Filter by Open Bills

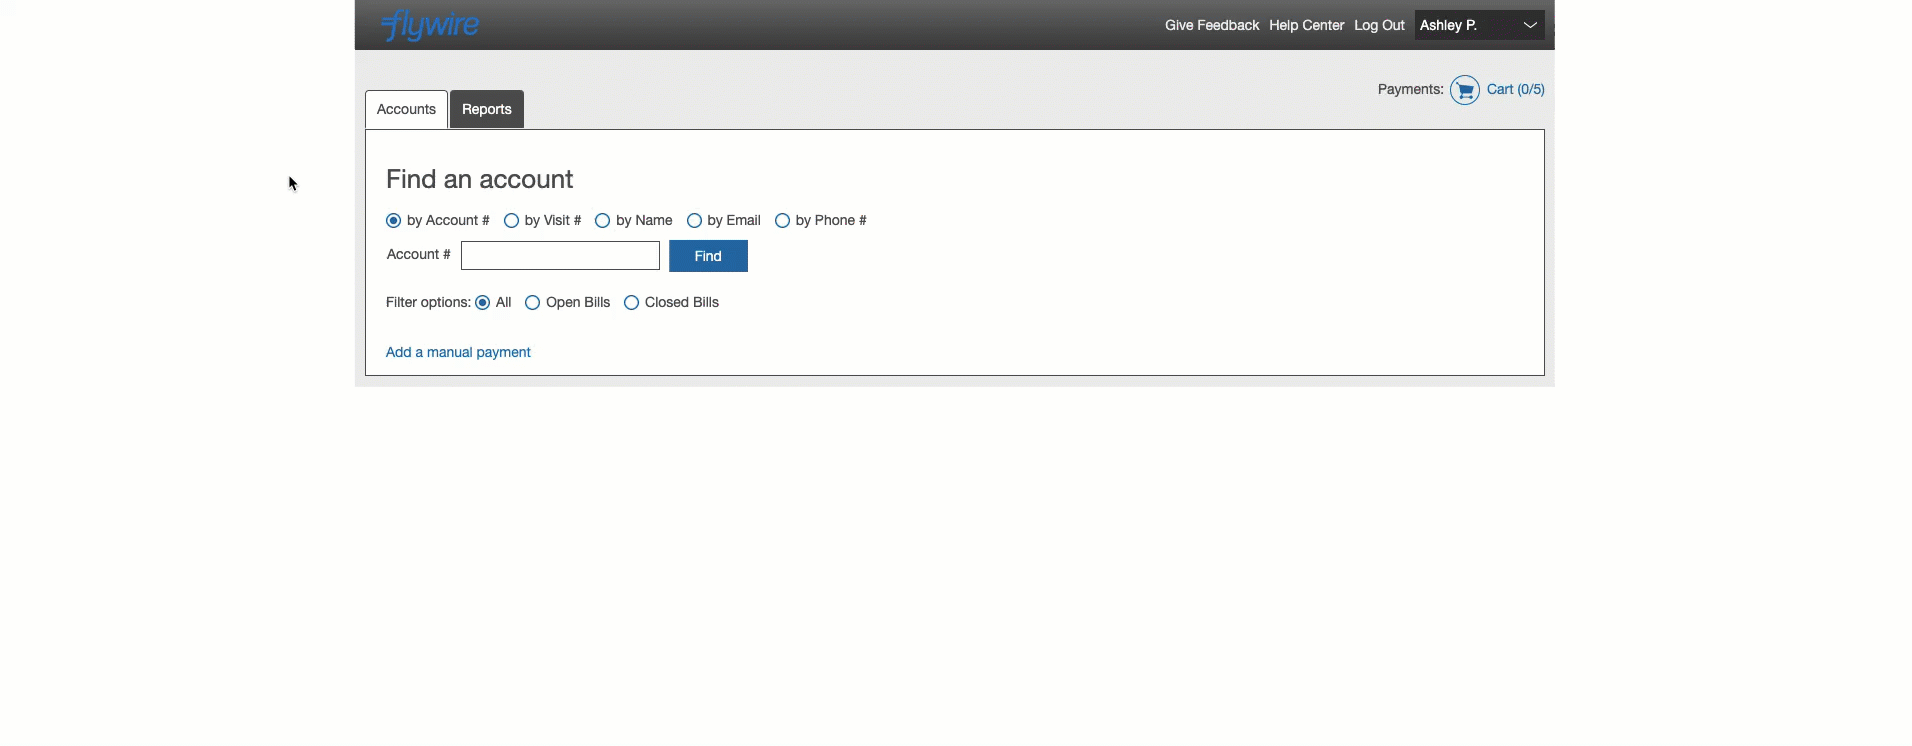(x=533, y=303)
